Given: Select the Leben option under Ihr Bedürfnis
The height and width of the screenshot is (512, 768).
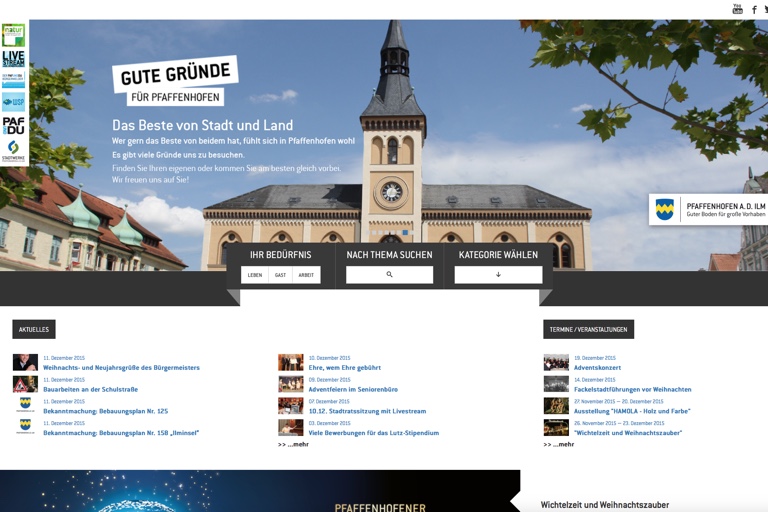Looking at the screenshot, I should click(255, 275).
